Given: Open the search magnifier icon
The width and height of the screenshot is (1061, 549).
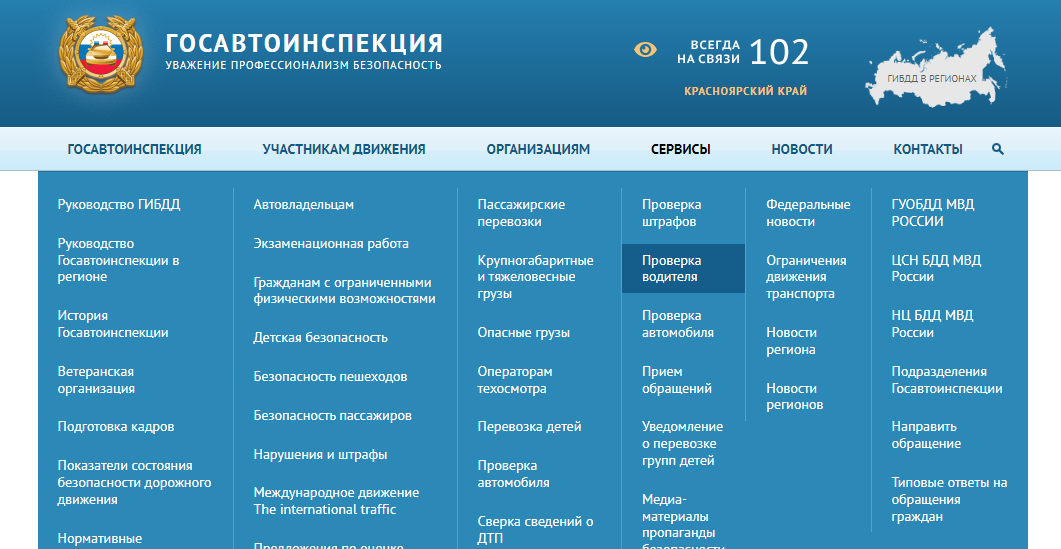Looking at the screenshot, I should pyautogui.click(x=997, y=149).
